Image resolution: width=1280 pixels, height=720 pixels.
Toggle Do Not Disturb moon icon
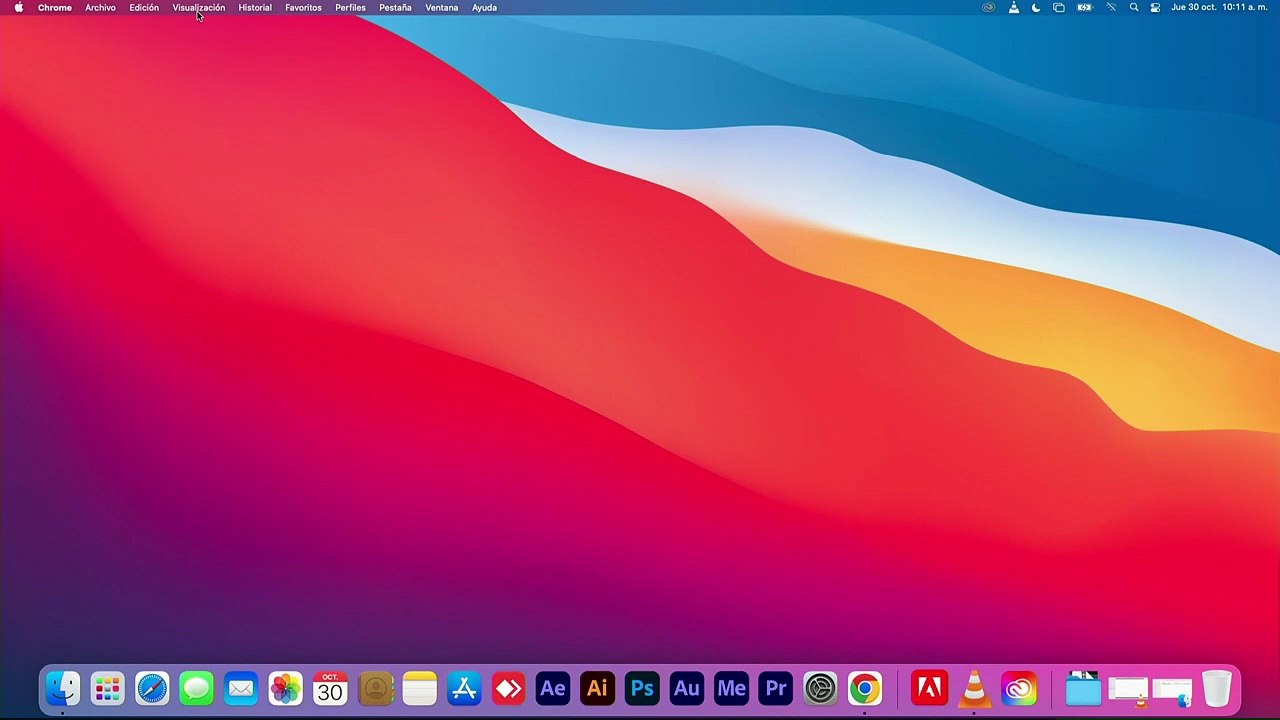tap(1036, 8)
